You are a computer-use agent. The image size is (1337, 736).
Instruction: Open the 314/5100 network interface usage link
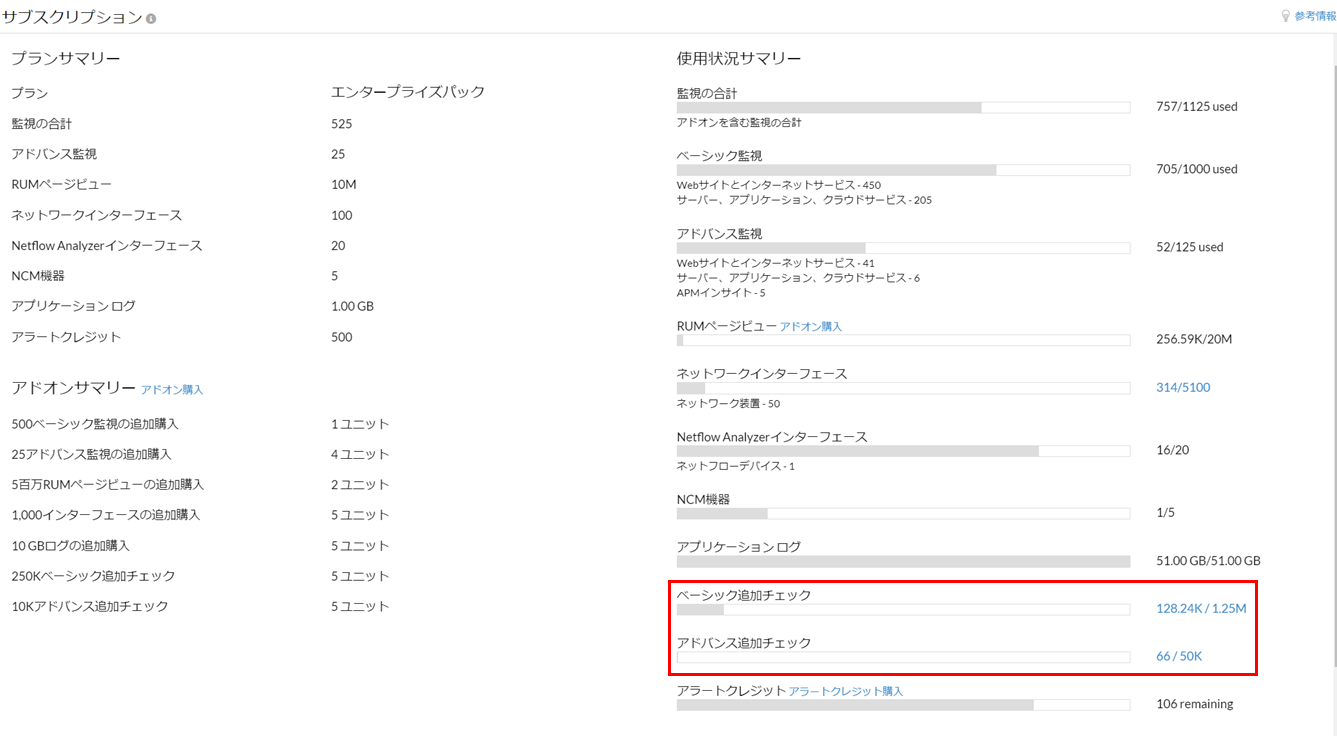[1182, 387]
